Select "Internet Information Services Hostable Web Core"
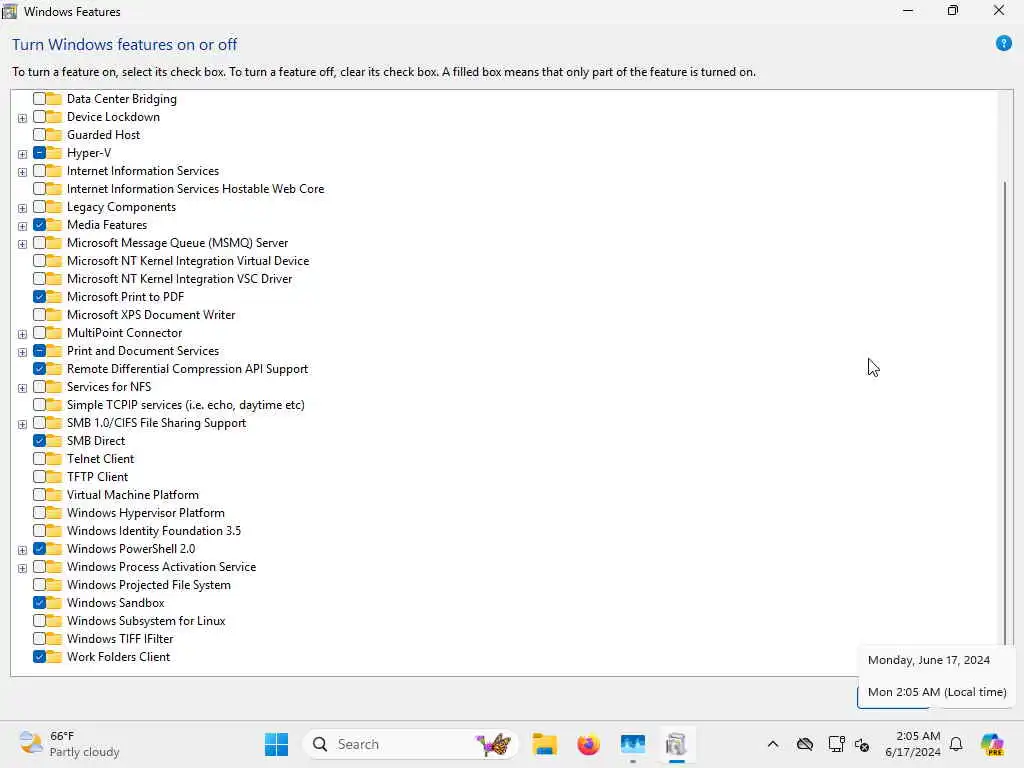1024x768 pixels. point(195,189)
